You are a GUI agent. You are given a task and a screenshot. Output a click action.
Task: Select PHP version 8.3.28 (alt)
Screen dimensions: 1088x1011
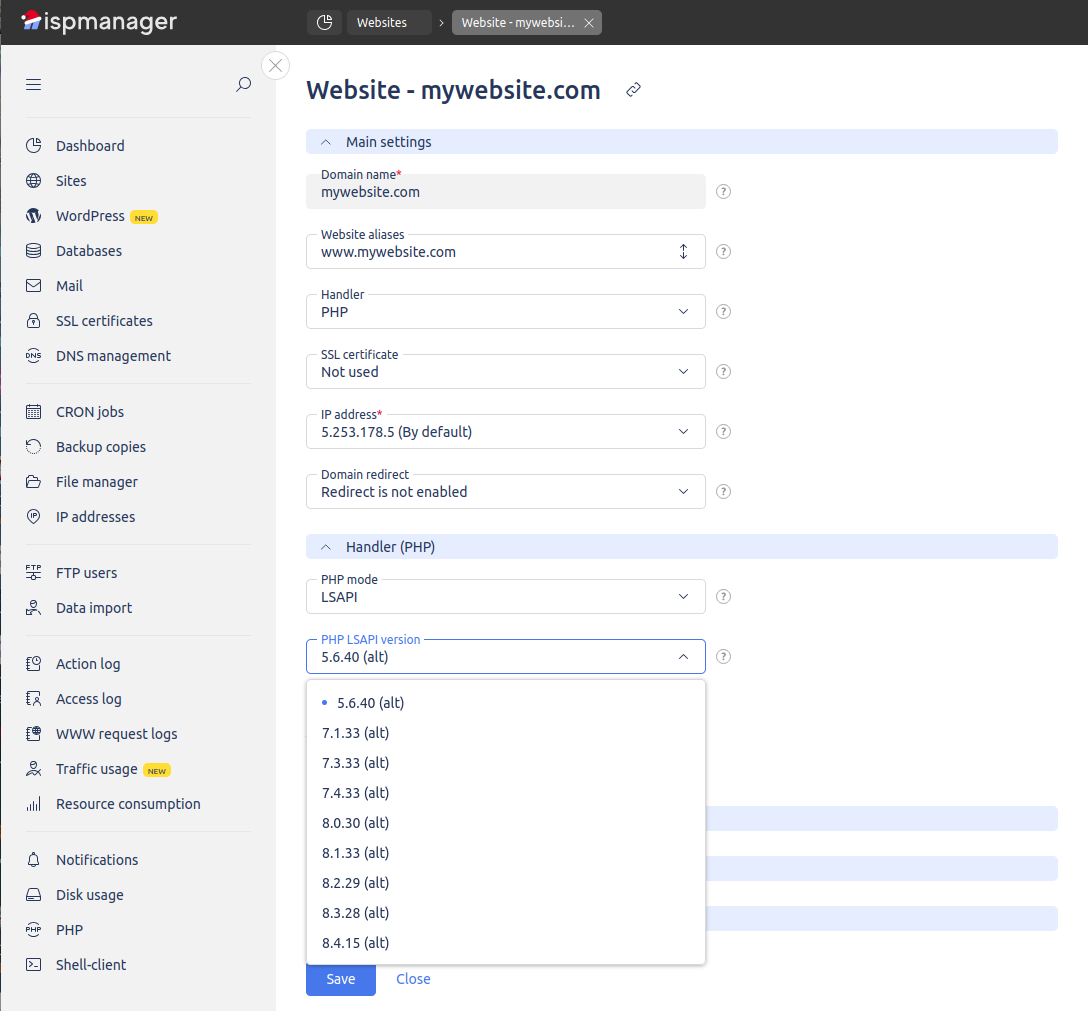(356, 913)
